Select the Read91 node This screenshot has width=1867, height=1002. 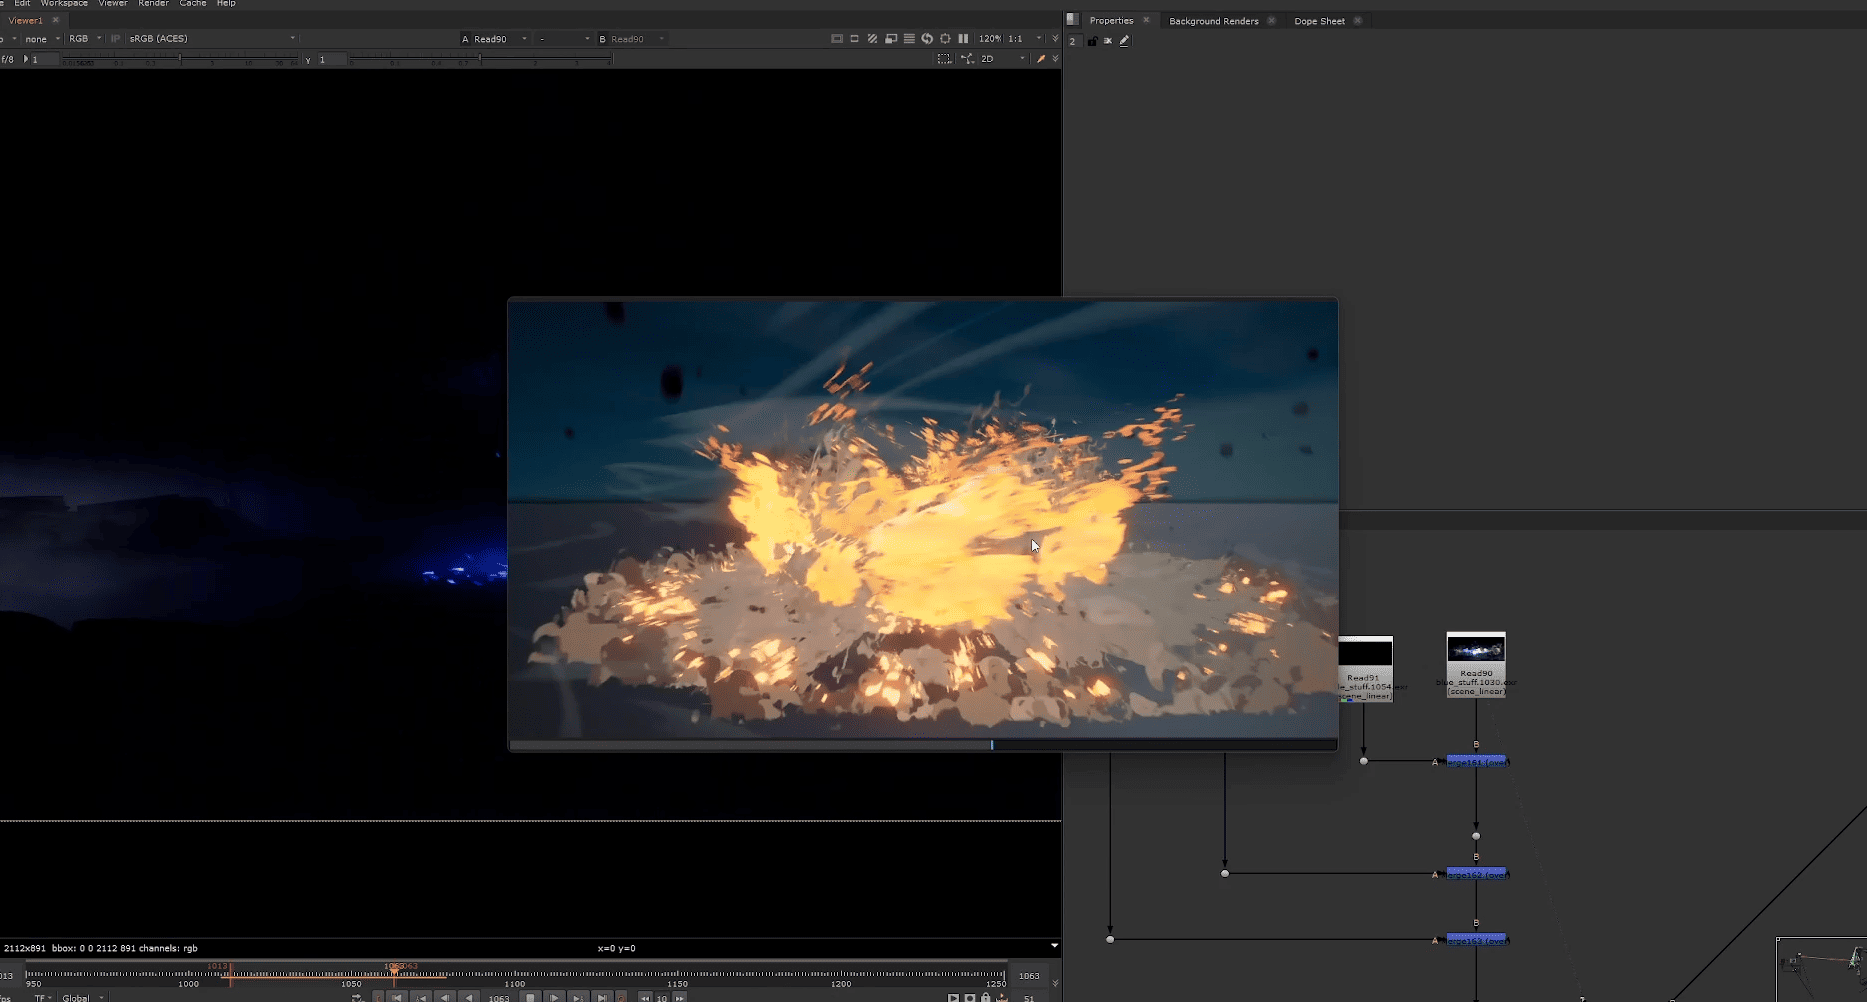click(1364, 669)
